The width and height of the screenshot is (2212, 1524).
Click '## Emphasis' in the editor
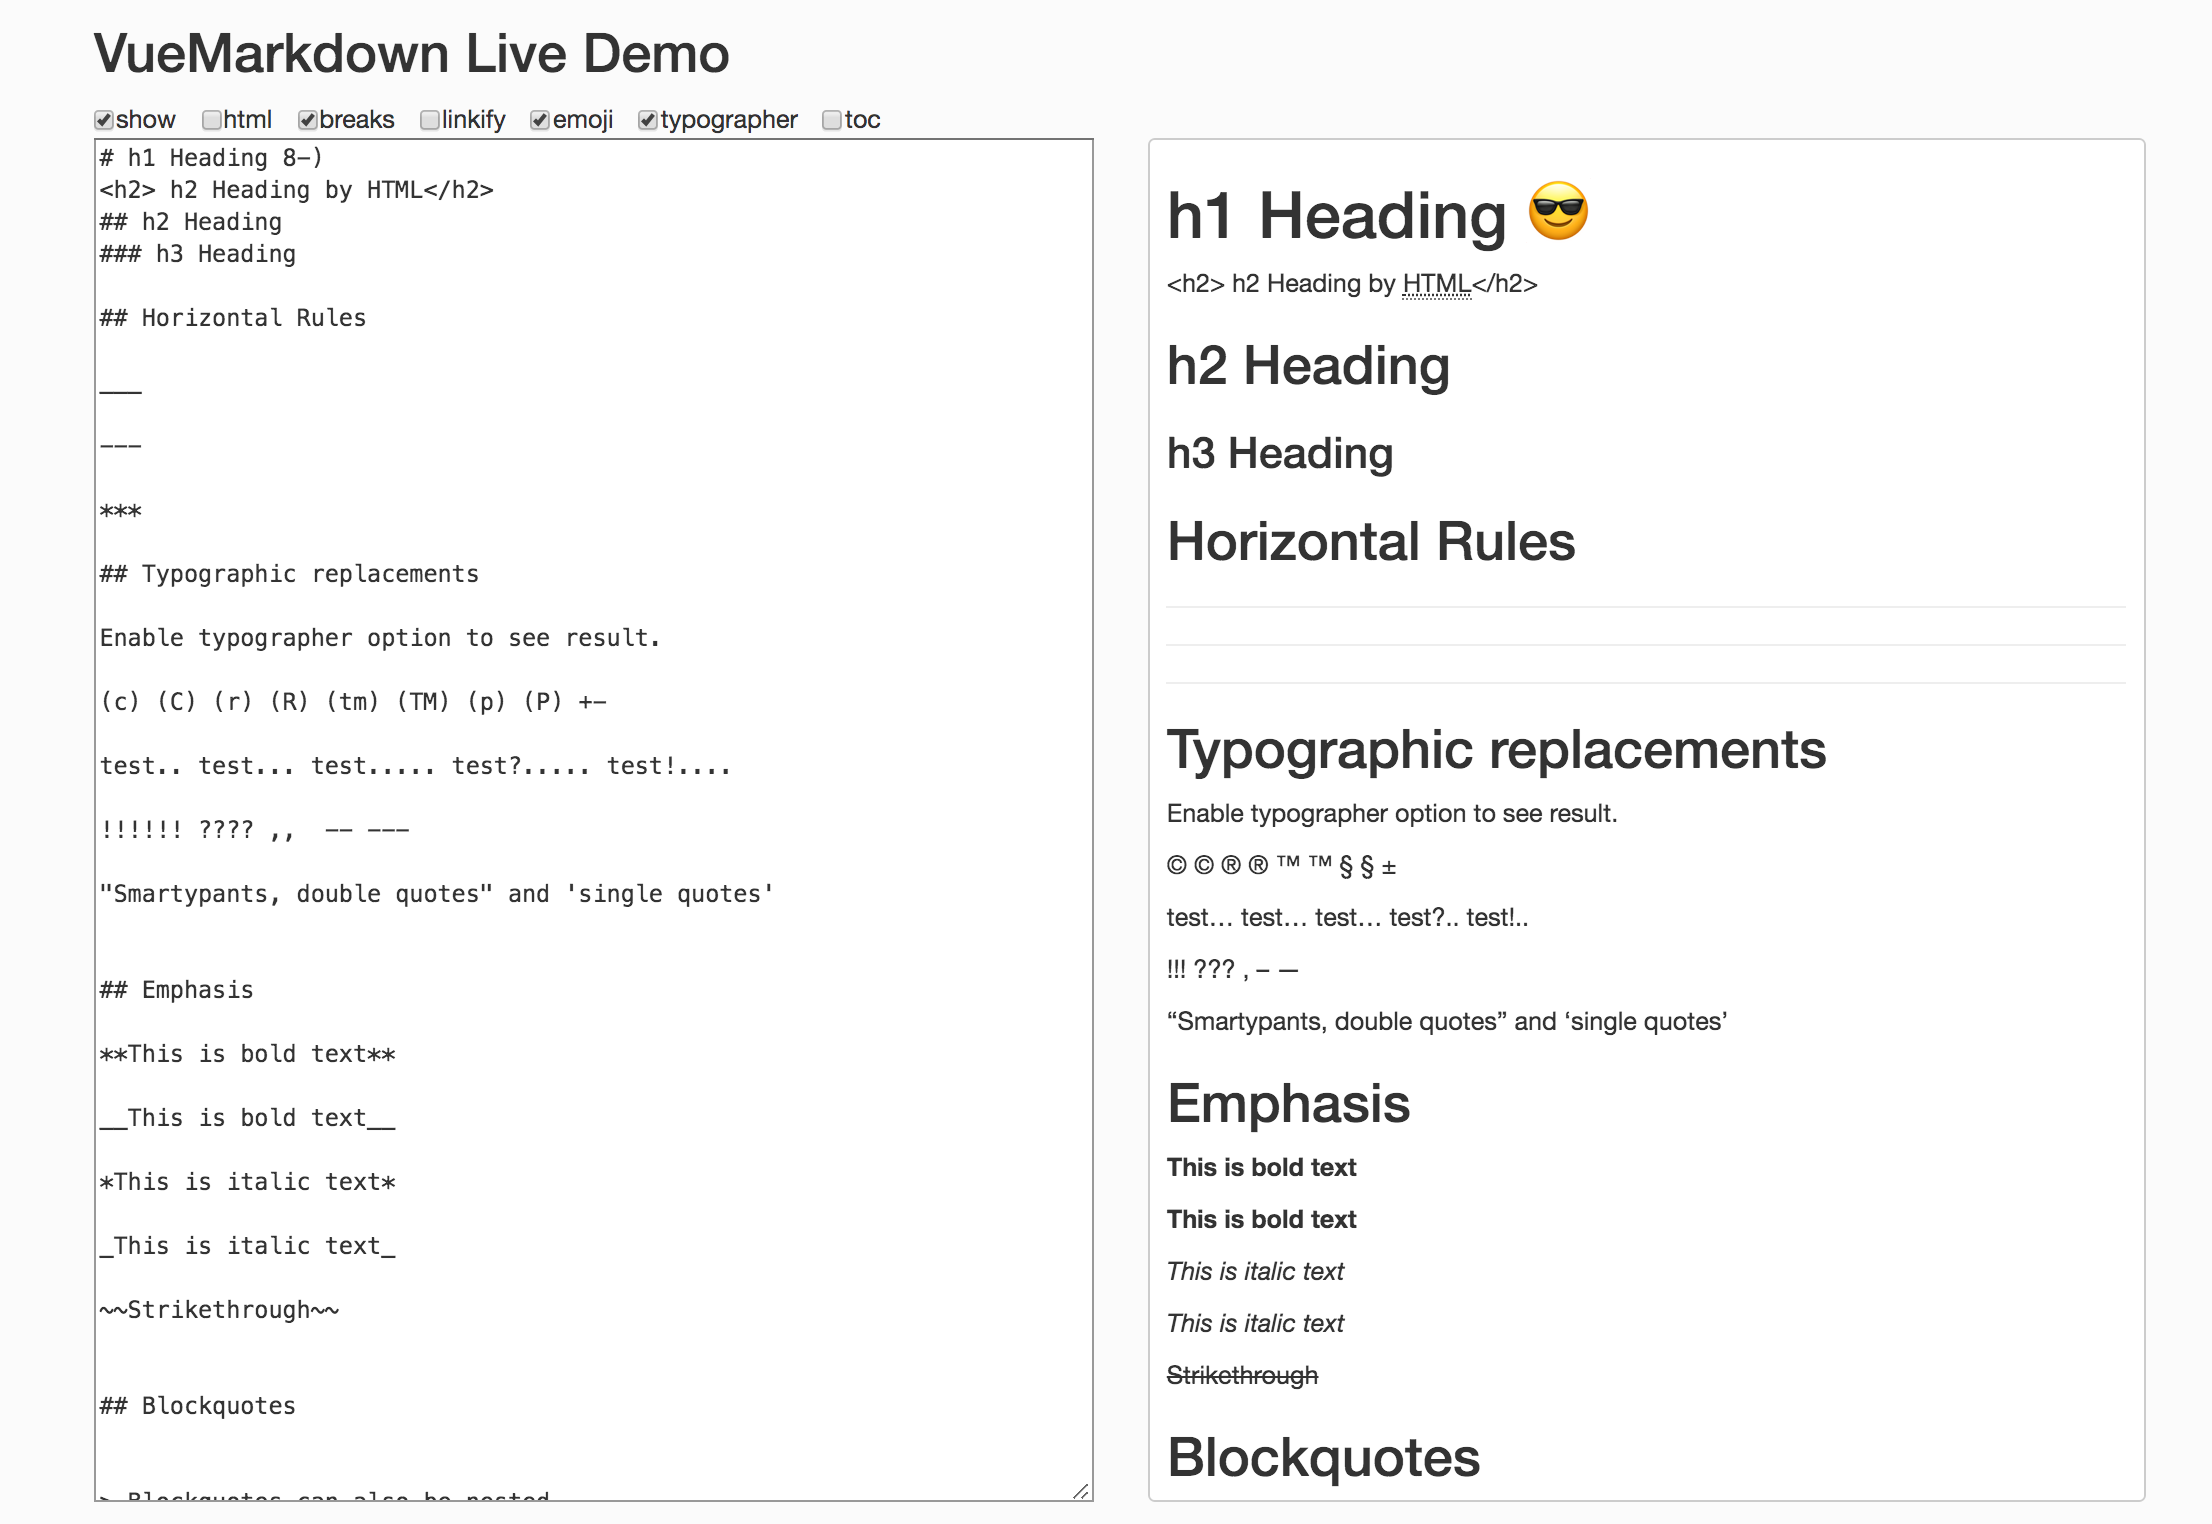177,990
